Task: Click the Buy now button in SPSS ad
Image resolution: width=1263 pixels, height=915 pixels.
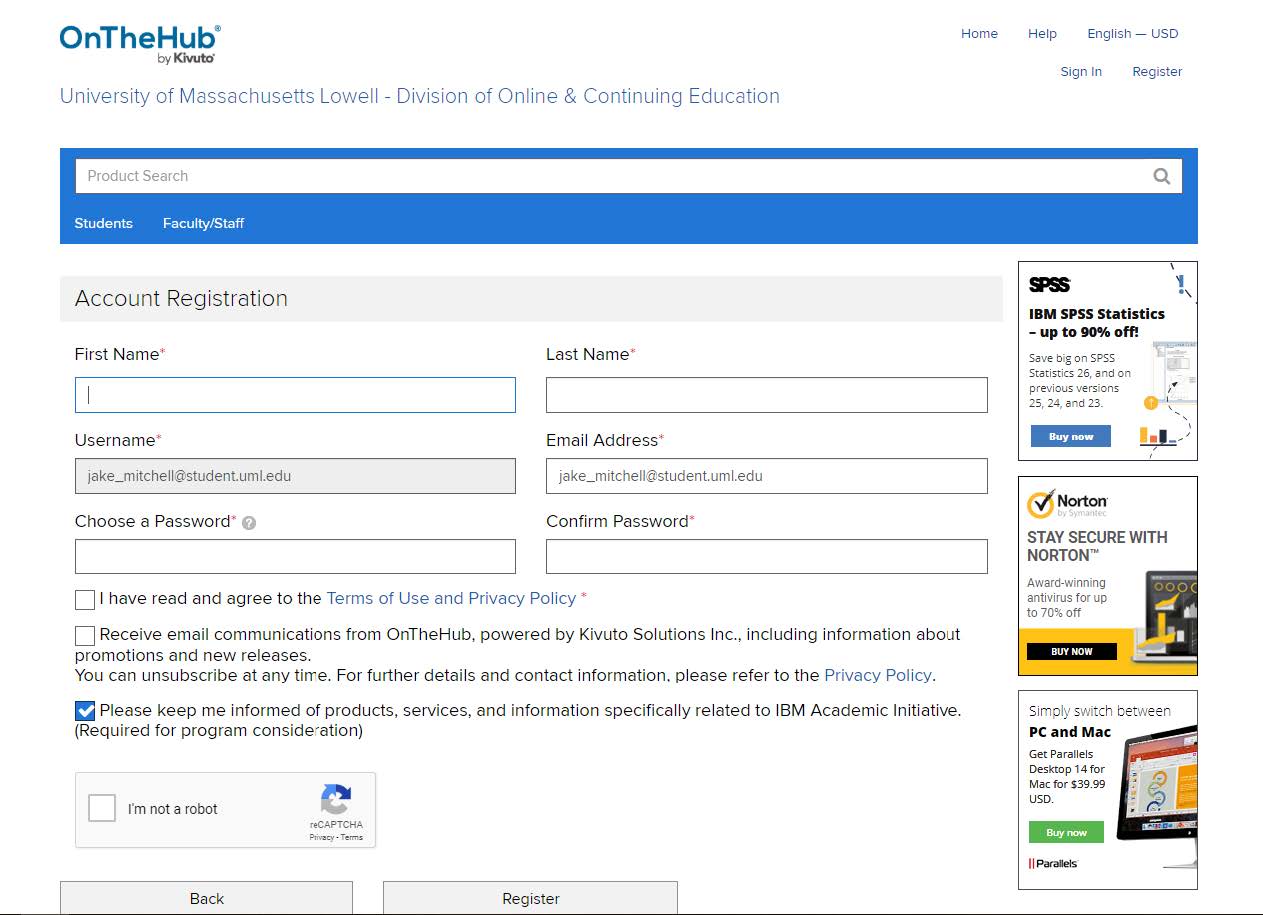Action: (1070, 437)
